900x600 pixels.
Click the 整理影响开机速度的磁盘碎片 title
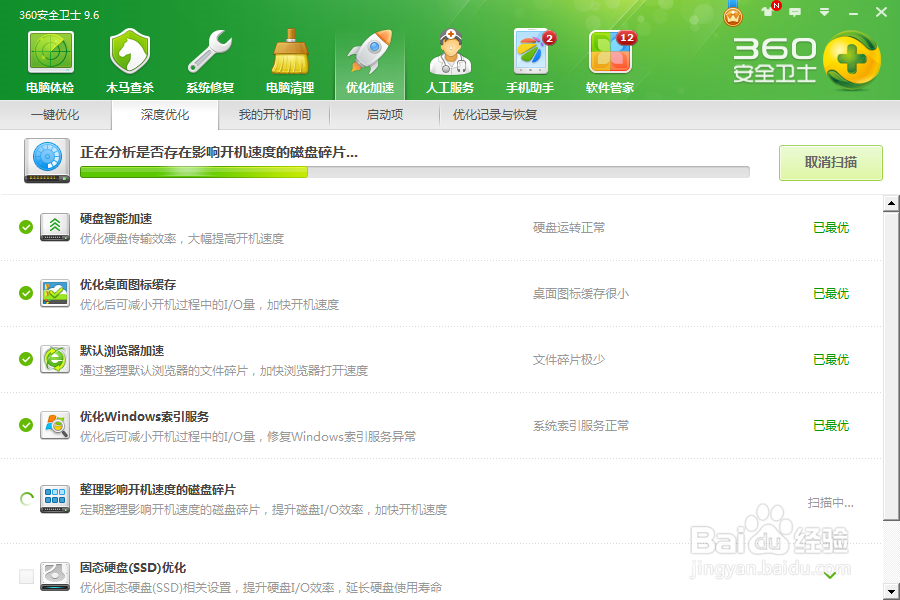point(158,490)
